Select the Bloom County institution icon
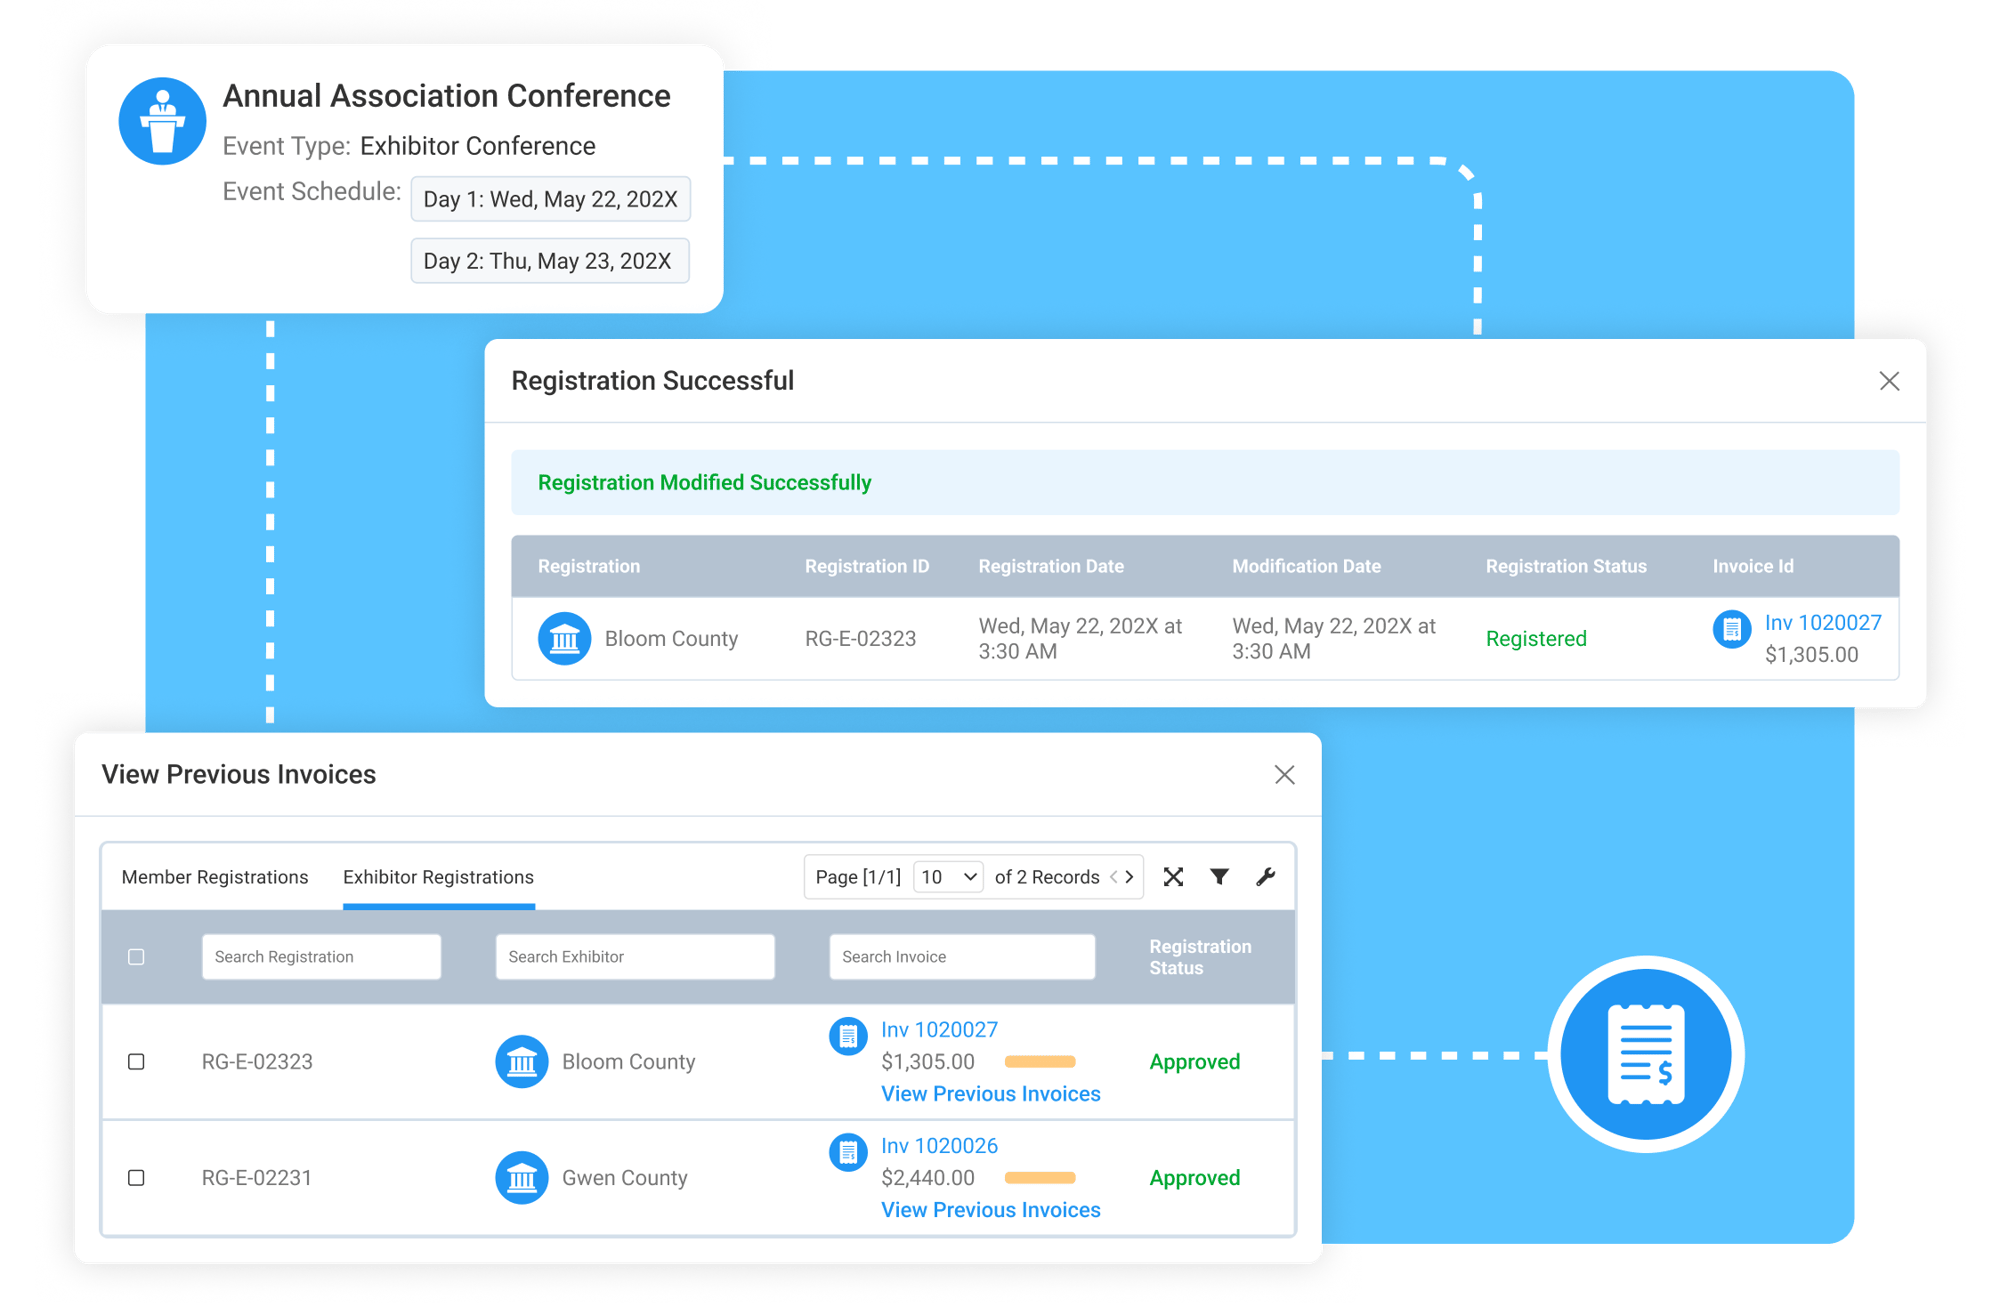Viewport: 2000px width, 1315px height. [x=522, y=1061]
